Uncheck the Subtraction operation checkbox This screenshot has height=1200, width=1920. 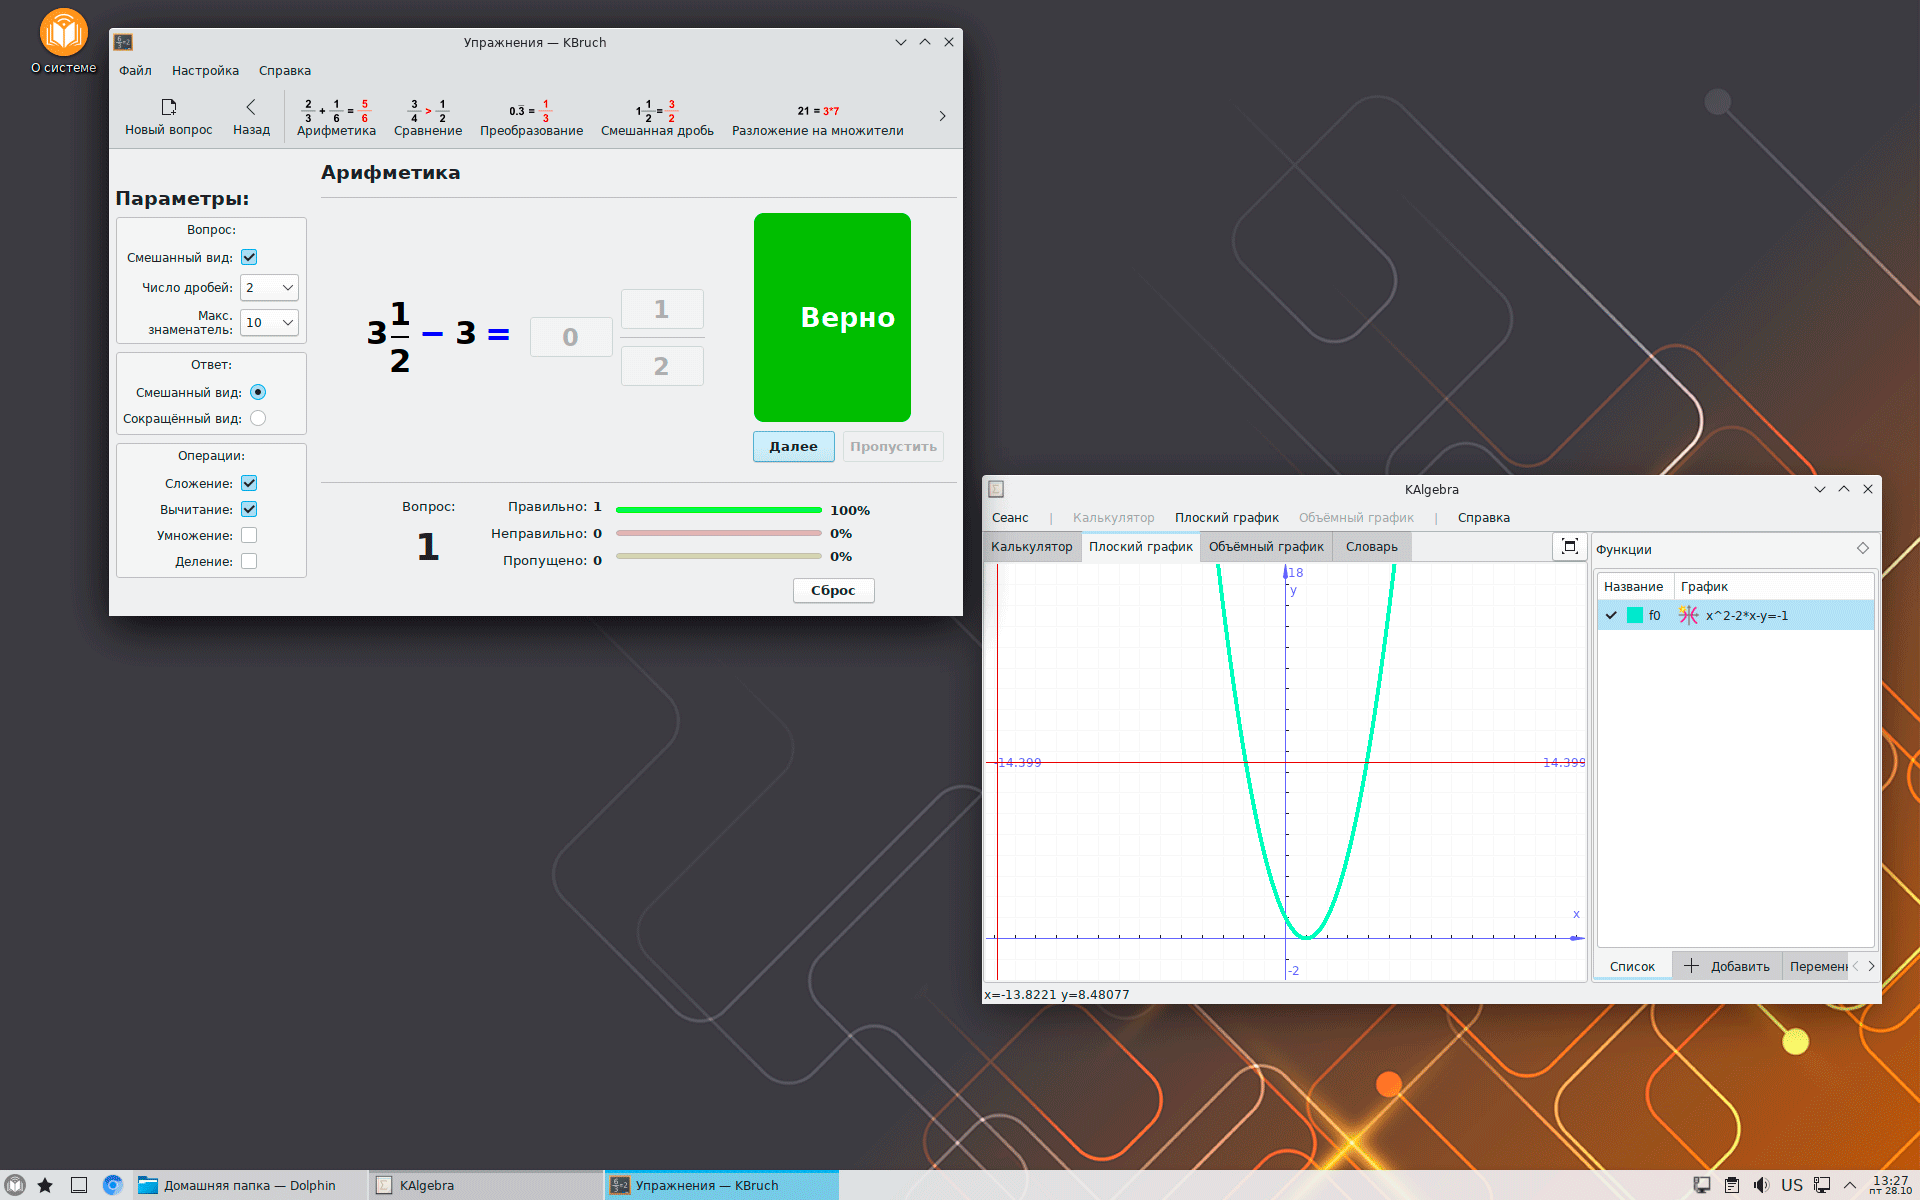click(x=249, y=509)
